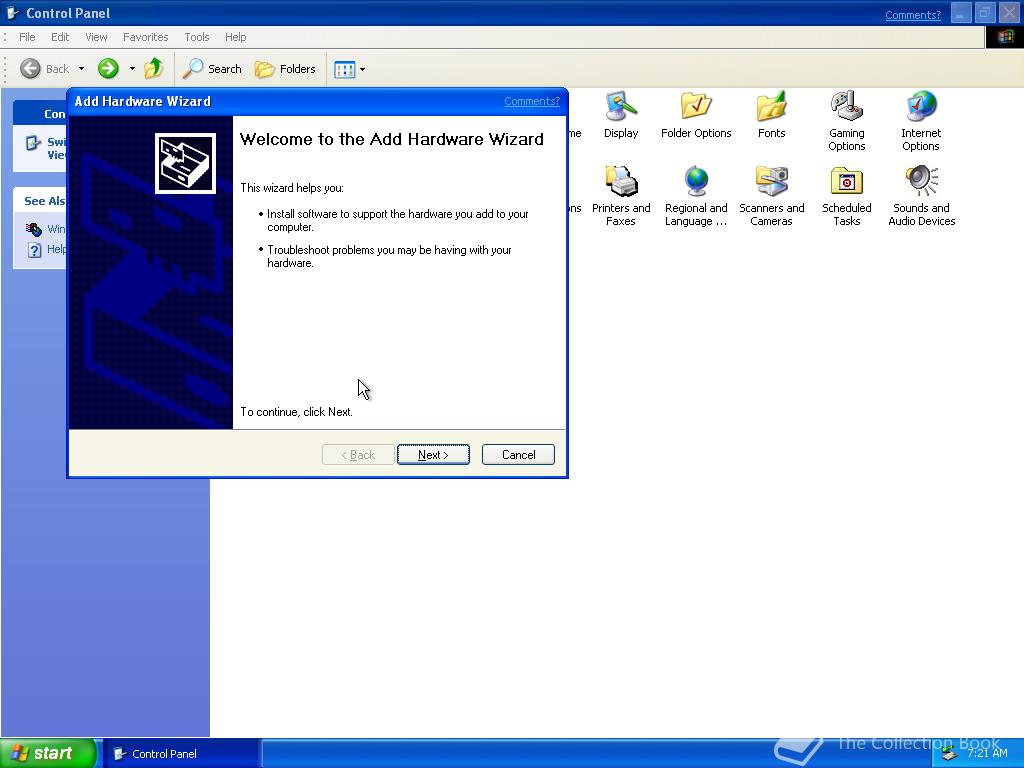This screenshot has height=768, width=1024.
Task: Open the Display control panel icon
Action: [x=620, y=106]
